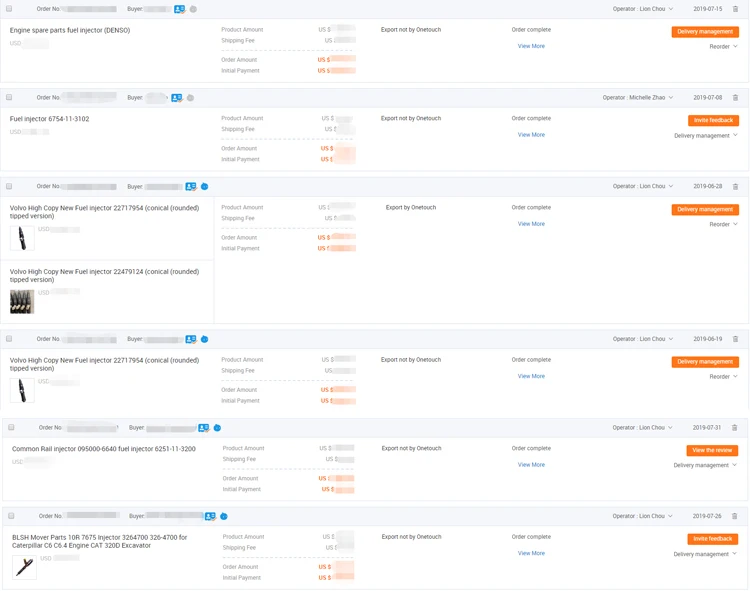This screenshot has height=591, width=750.
Task: Open Reorder dropdown on DENSO order
Action: click(723, 46)
